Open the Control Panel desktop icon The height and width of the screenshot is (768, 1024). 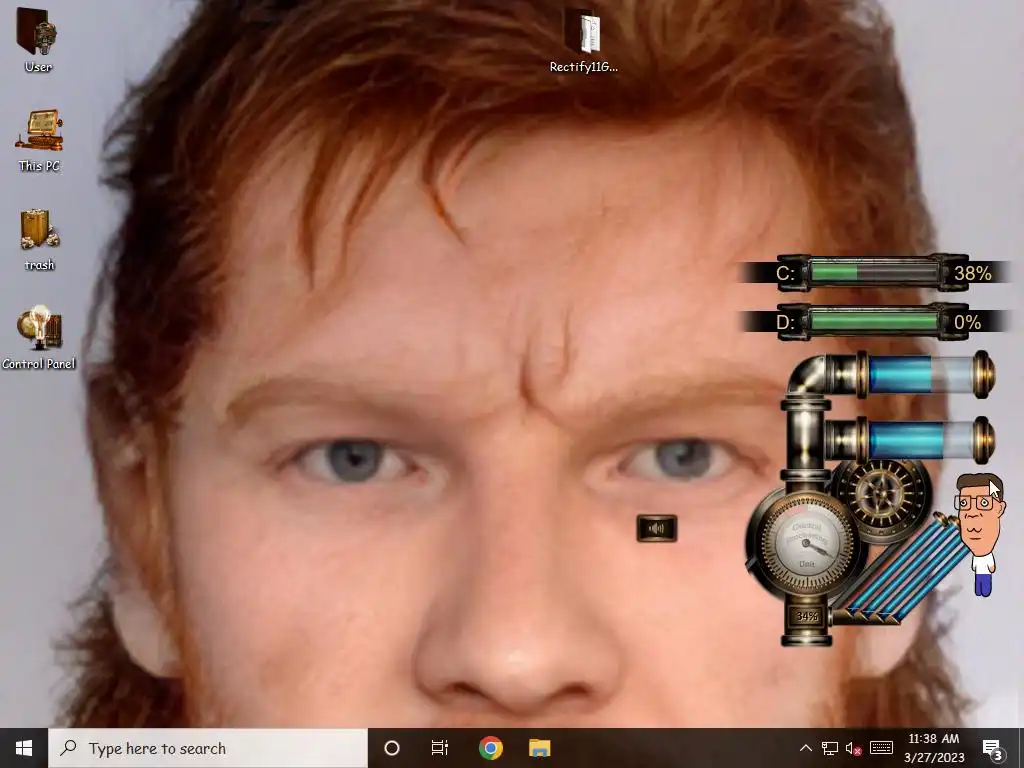[39, 338]
